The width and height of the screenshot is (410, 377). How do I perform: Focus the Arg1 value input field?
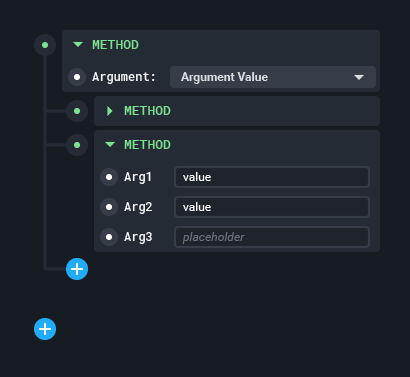click(x=272, y=177)
